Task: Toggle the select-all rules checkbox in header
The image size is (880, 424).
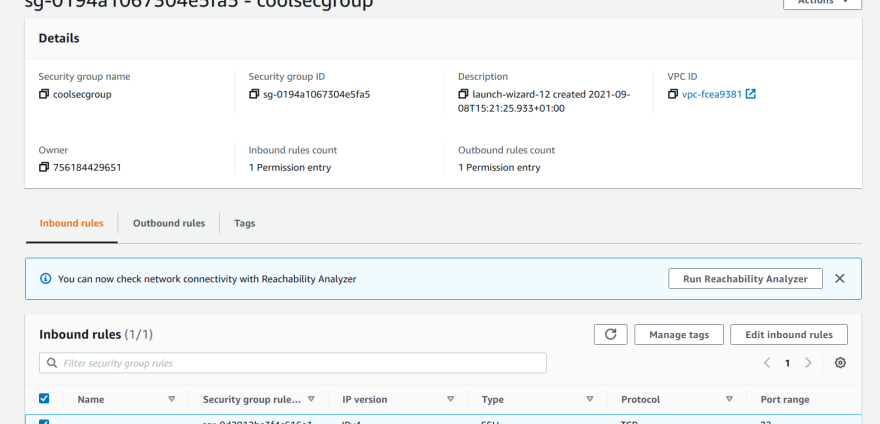Action: pos(44,399)
